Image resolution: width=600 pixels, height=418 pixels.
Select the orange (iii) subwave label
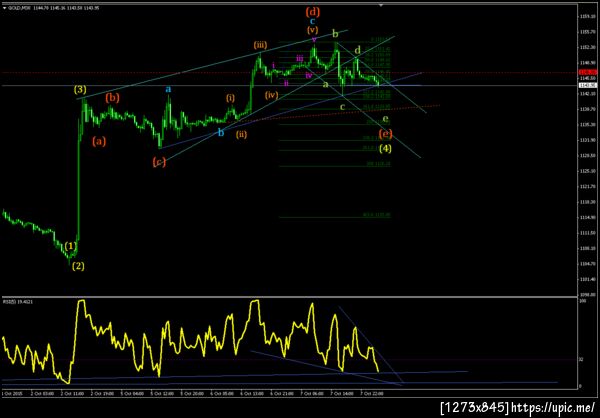[260, 45]
